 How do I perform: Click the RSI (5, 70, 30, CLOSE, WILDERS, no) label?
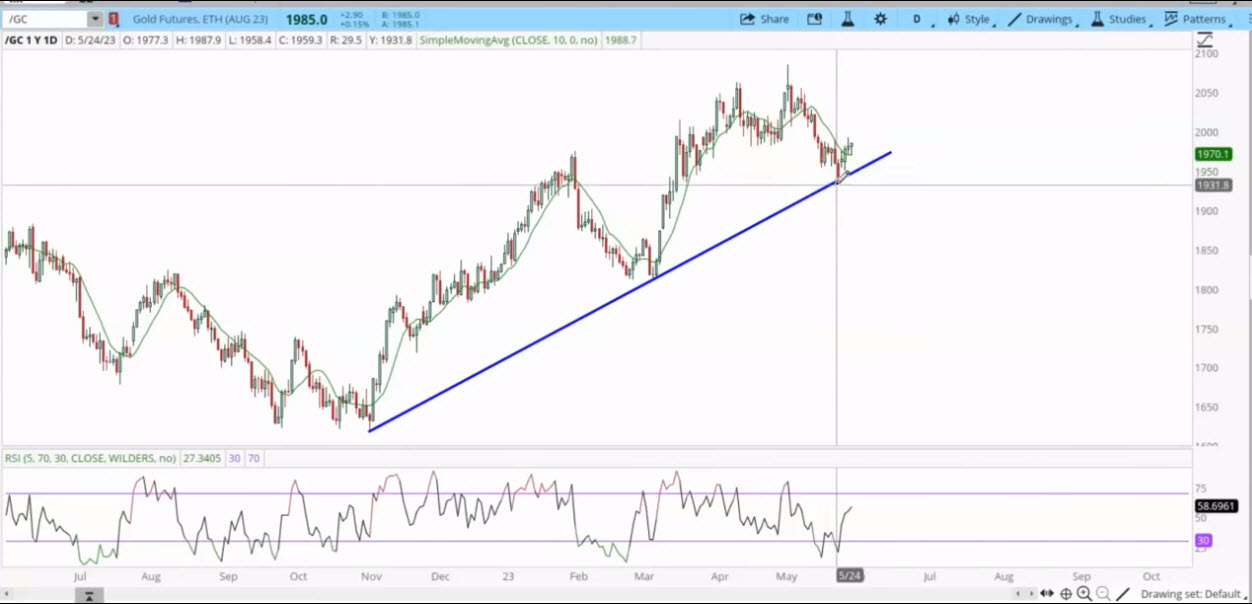coord(91,458)
